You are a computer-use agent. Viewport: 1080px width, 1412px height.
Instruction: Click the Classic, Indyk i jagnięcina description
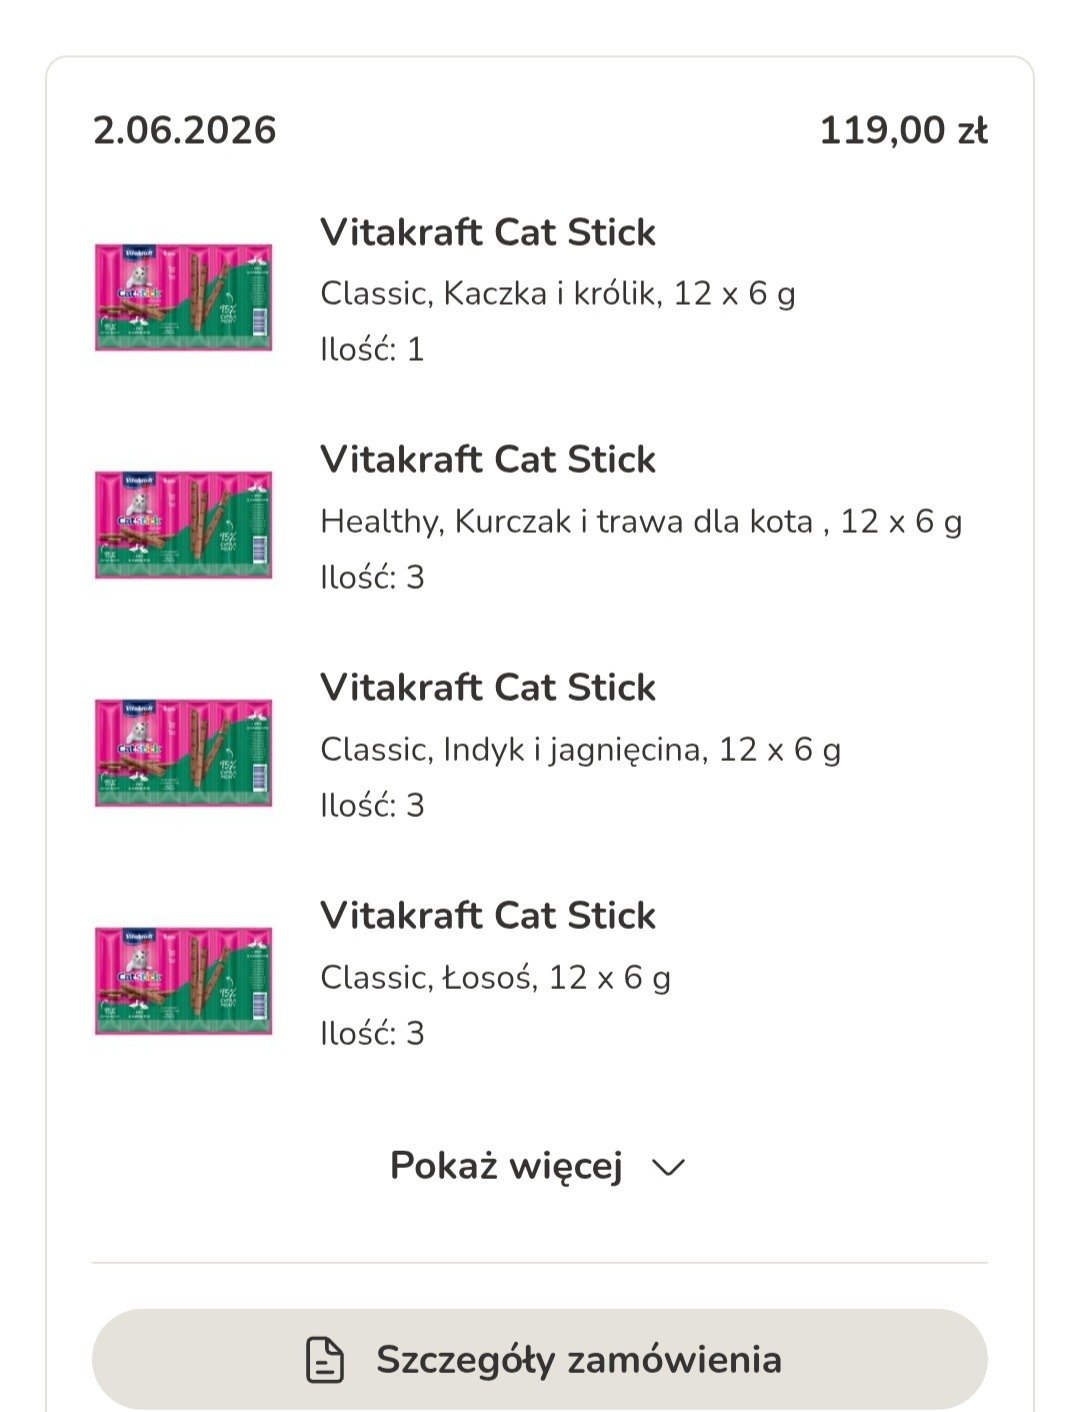(581, 749)
